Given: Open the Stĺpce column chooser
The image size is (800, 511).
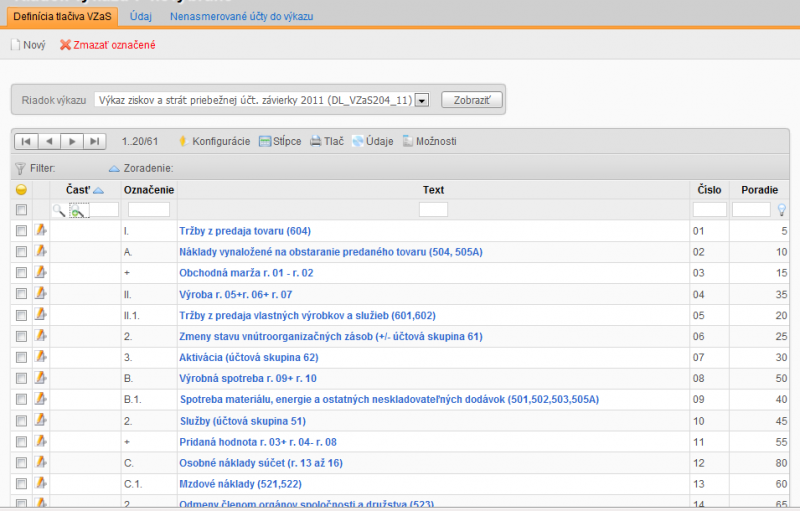Looking at the screenshot, I should 280,141.
